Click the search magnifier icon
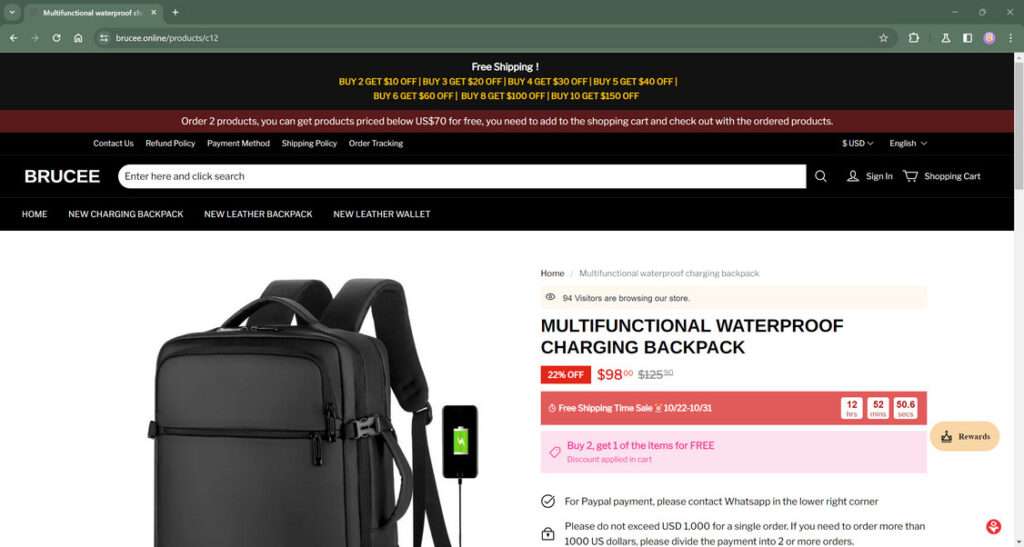This screenshot has width=1024, height=547. 820,176
